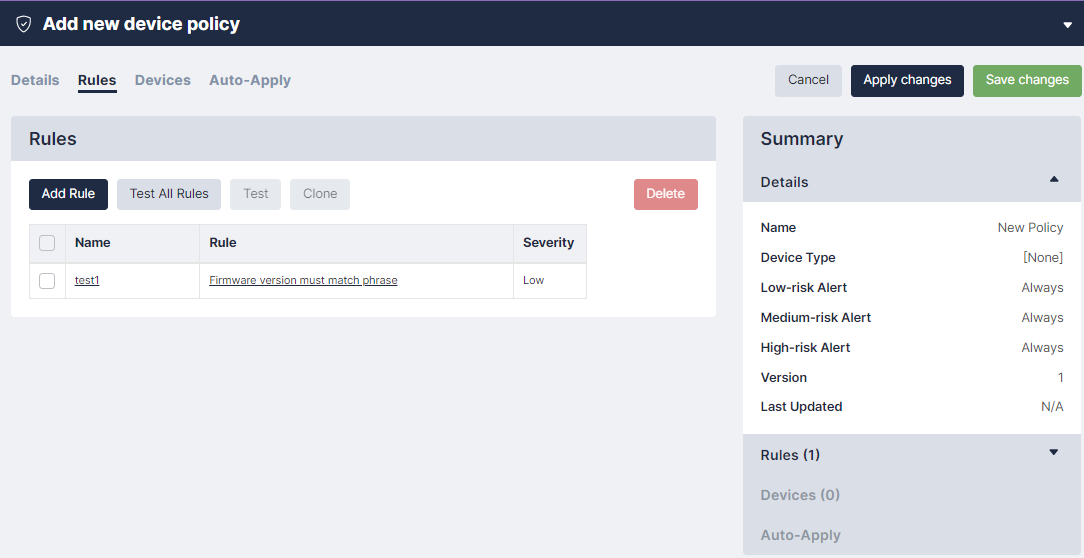Select the Rules tab
1084x558 pixels.
97,80
